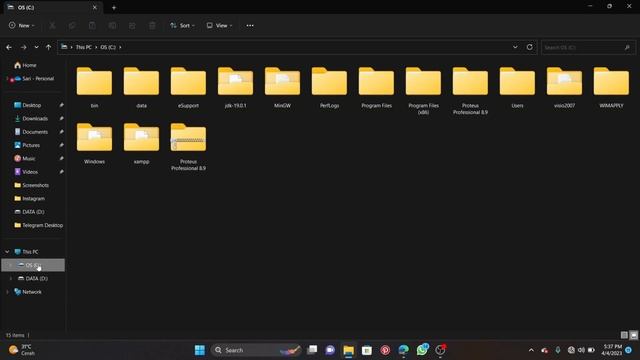The image size is (640, 360).
Task: Open Telegram Desktop folder in sidebar
Action: [x=38, y=225]
